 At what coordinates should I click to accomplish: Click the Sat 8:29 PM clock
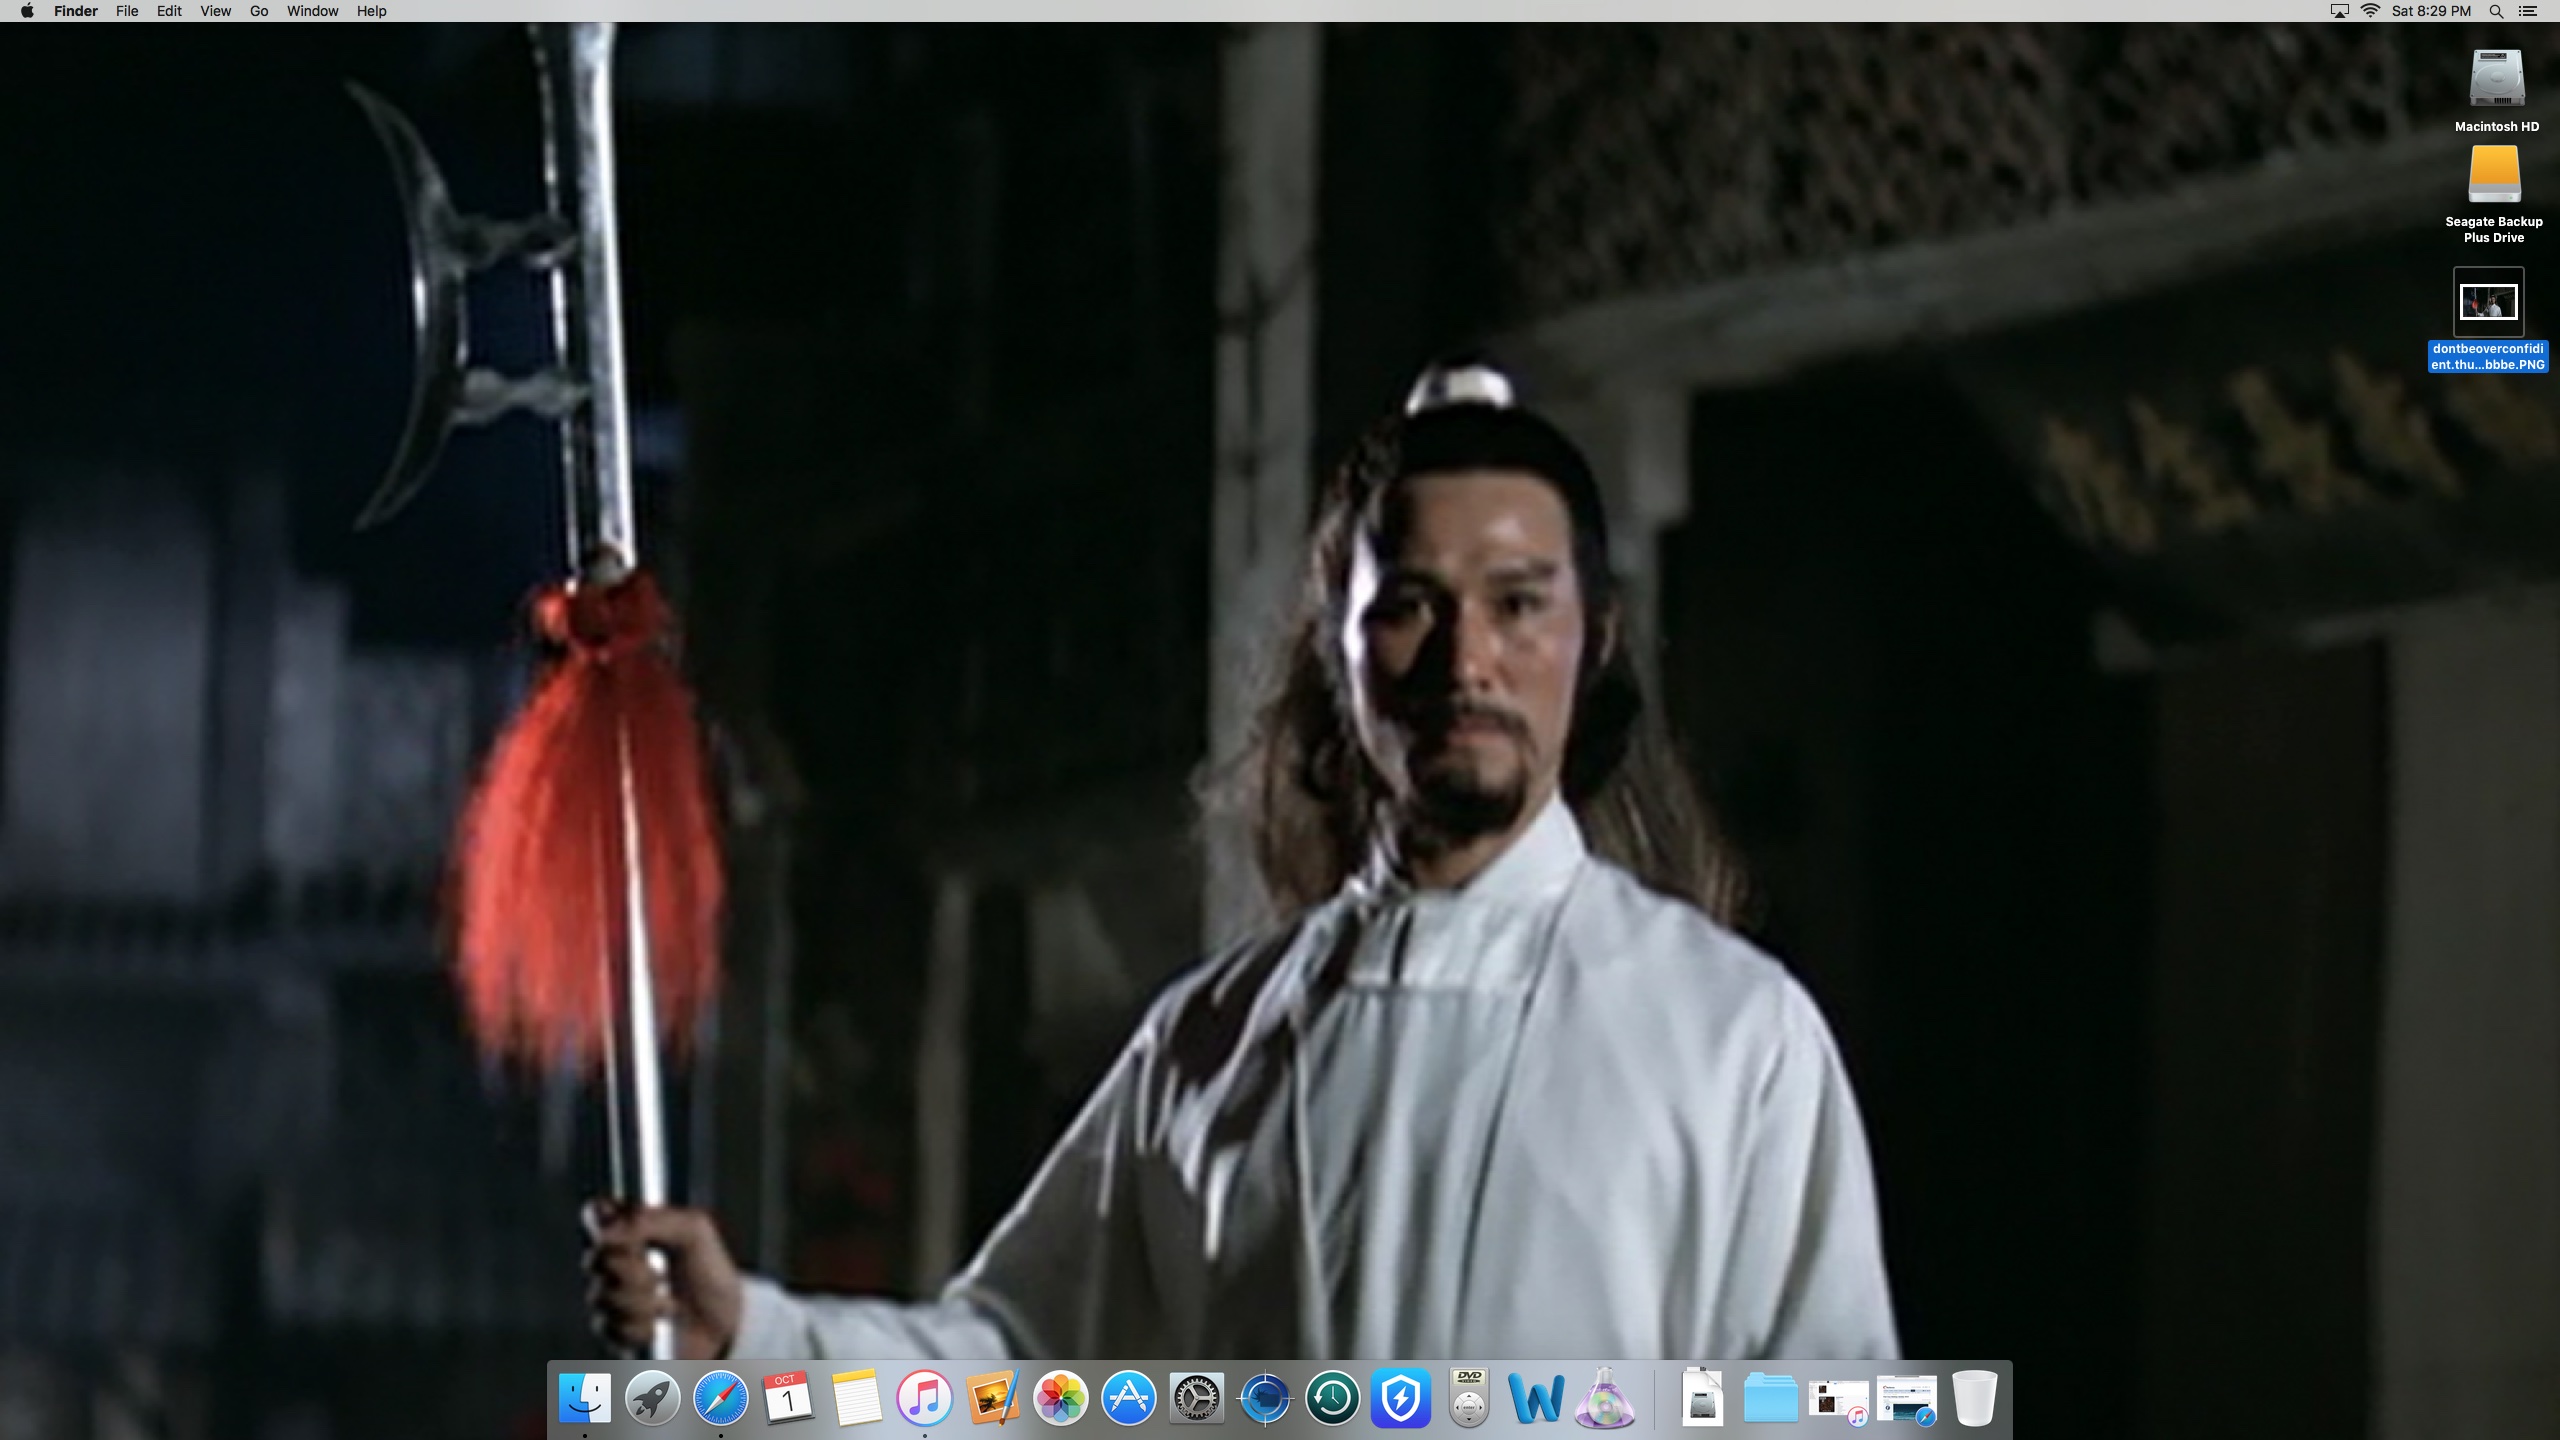(x=2431, y=11)
